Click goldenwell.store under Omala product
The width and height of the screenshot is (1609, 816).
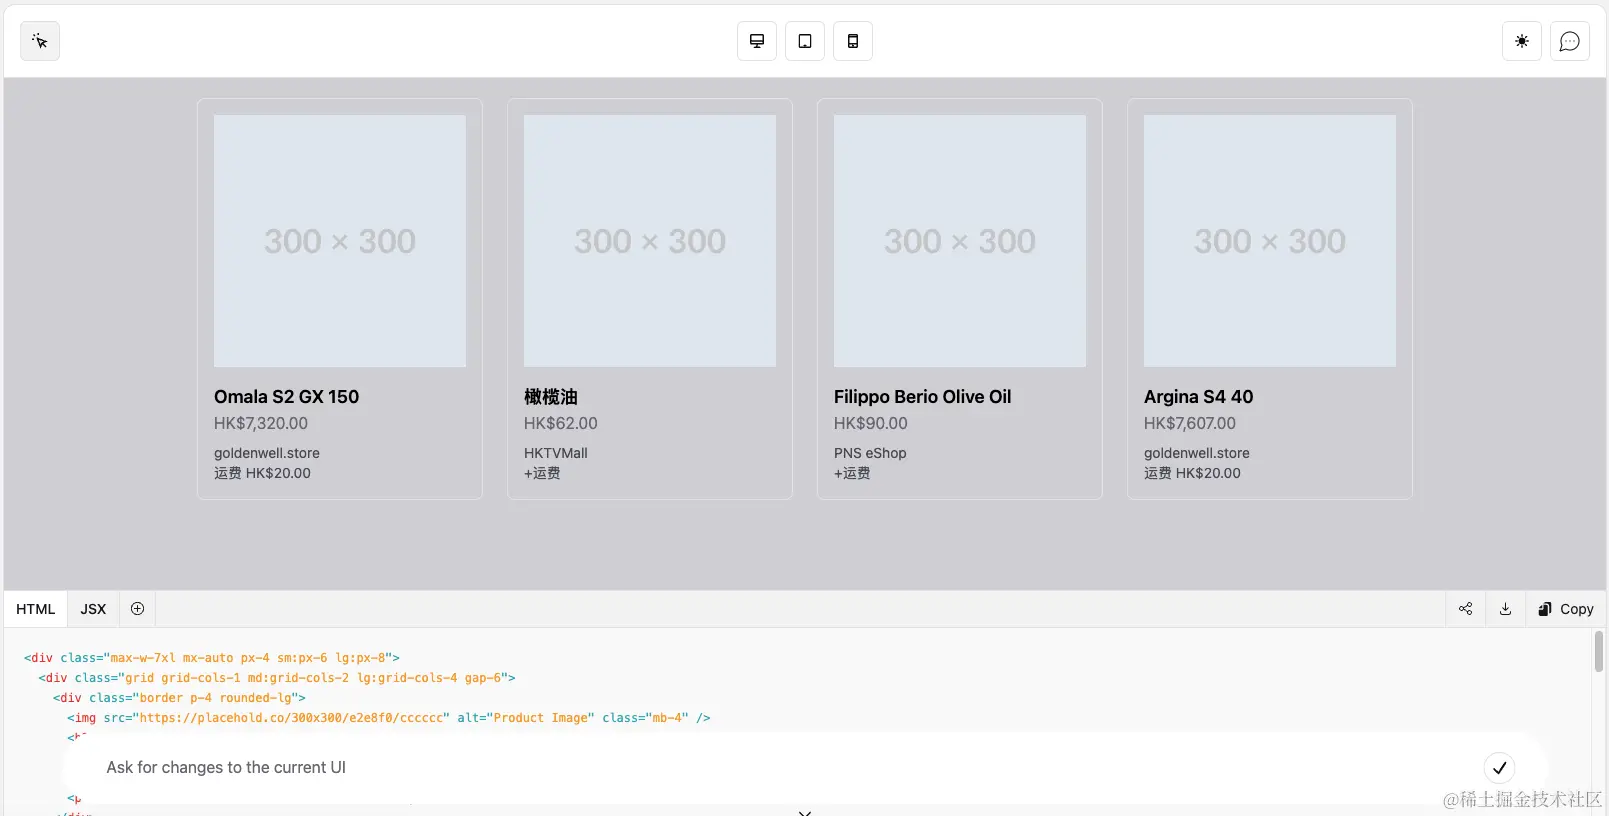tap(267, 453)
